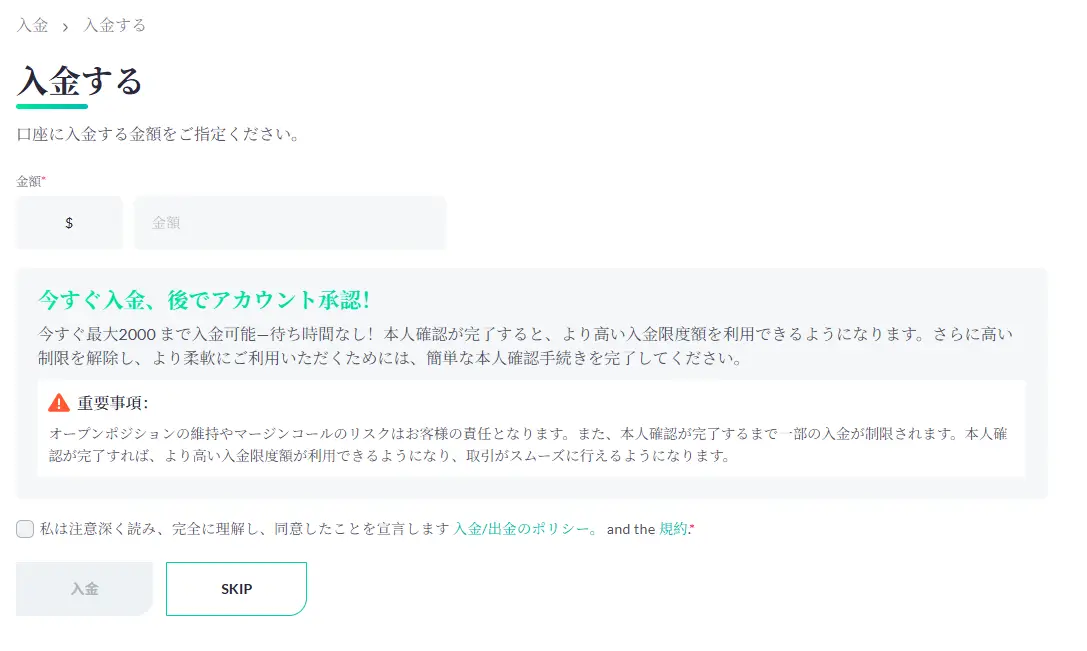Click the green underline below the heading

point(52,105)
